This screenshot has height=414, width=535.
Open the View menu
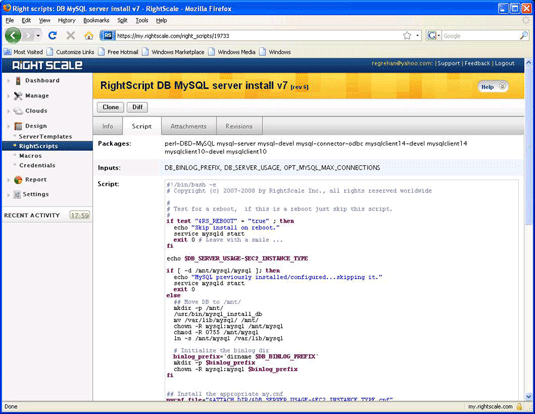coord(44,20)
